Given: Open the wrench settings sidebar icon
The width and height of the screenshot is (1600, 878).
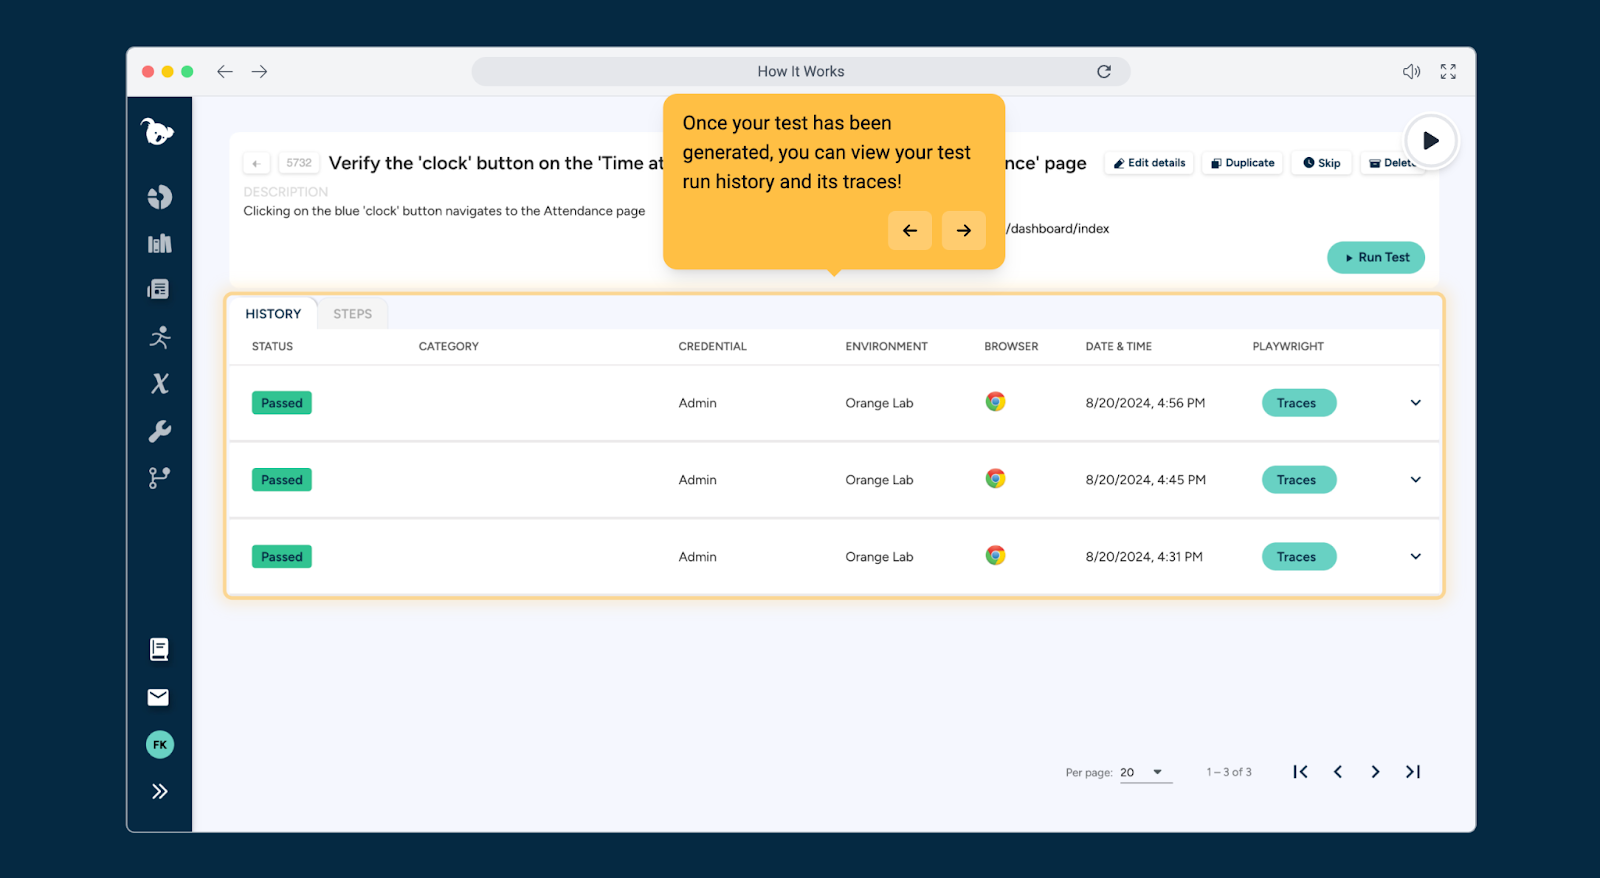Looking at the screenshot, I should click(160, 431).
